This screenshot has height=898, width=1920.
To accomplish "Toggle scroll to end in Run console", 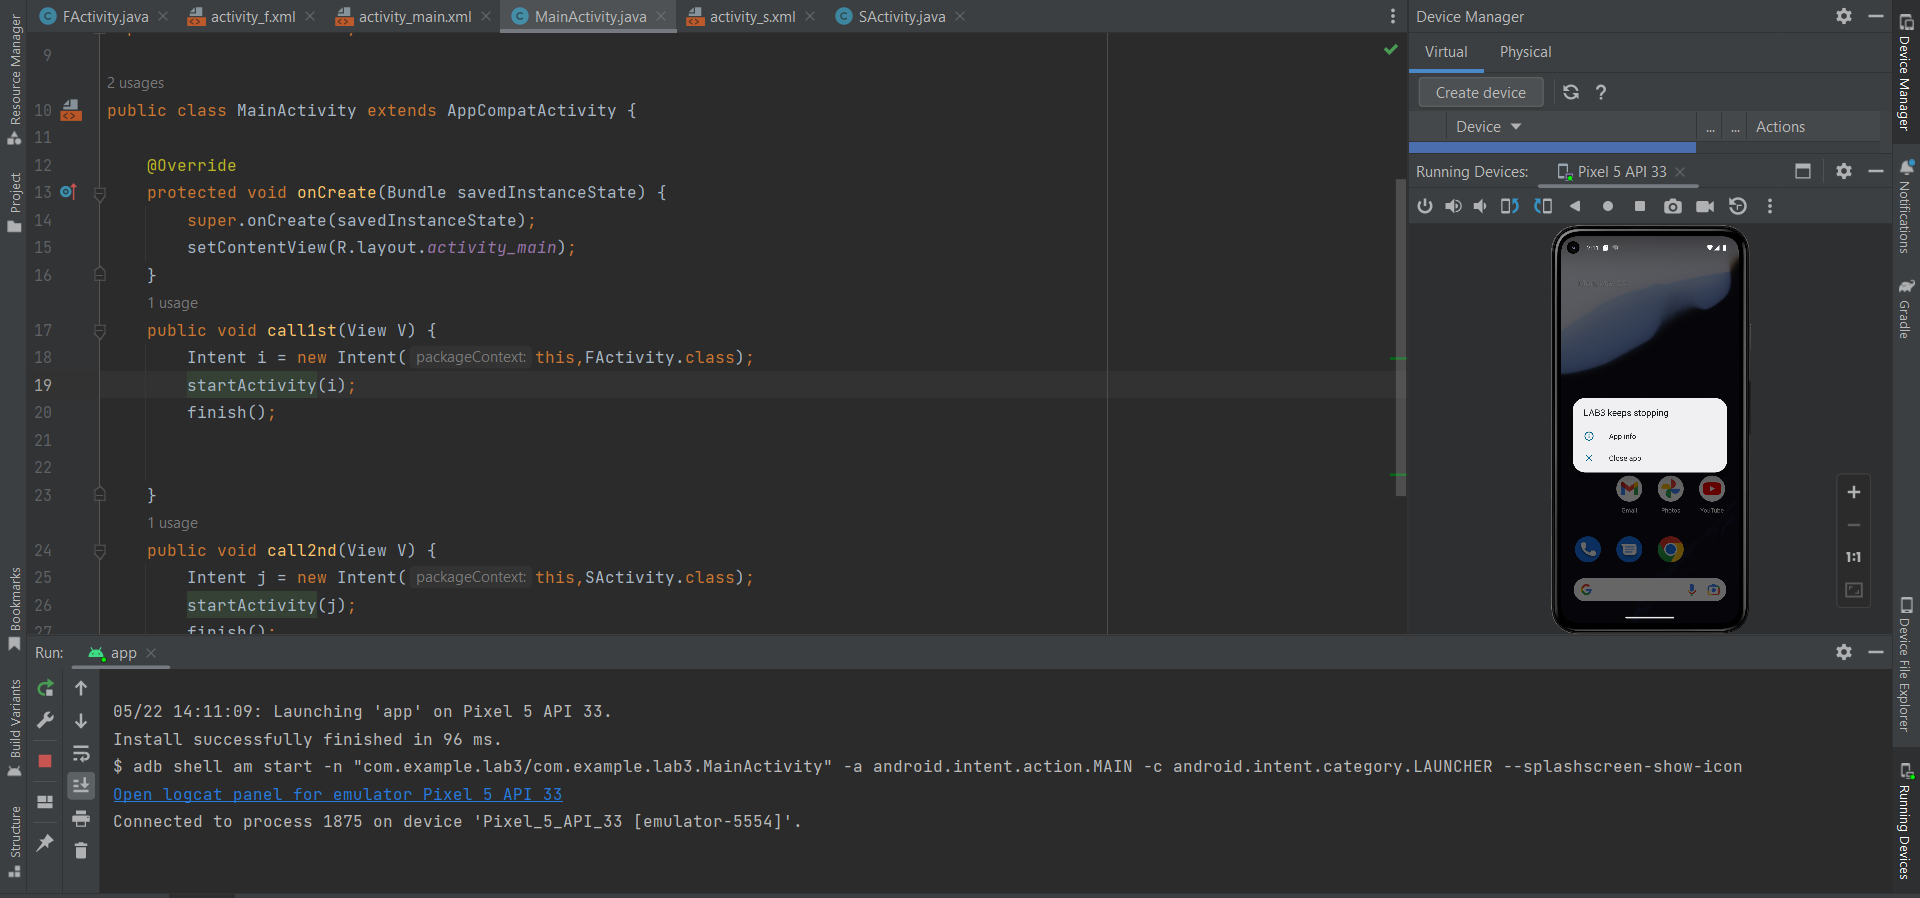I will point(81,785).
